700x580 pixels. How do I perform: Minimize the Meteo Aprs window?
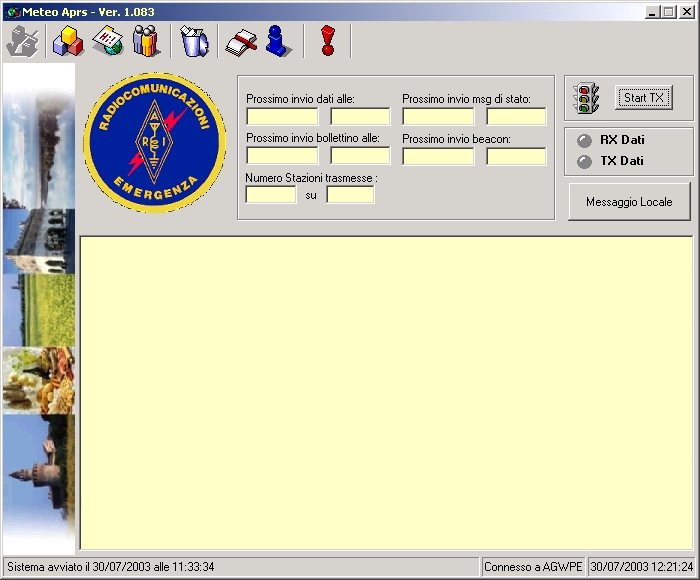[652, 12]
